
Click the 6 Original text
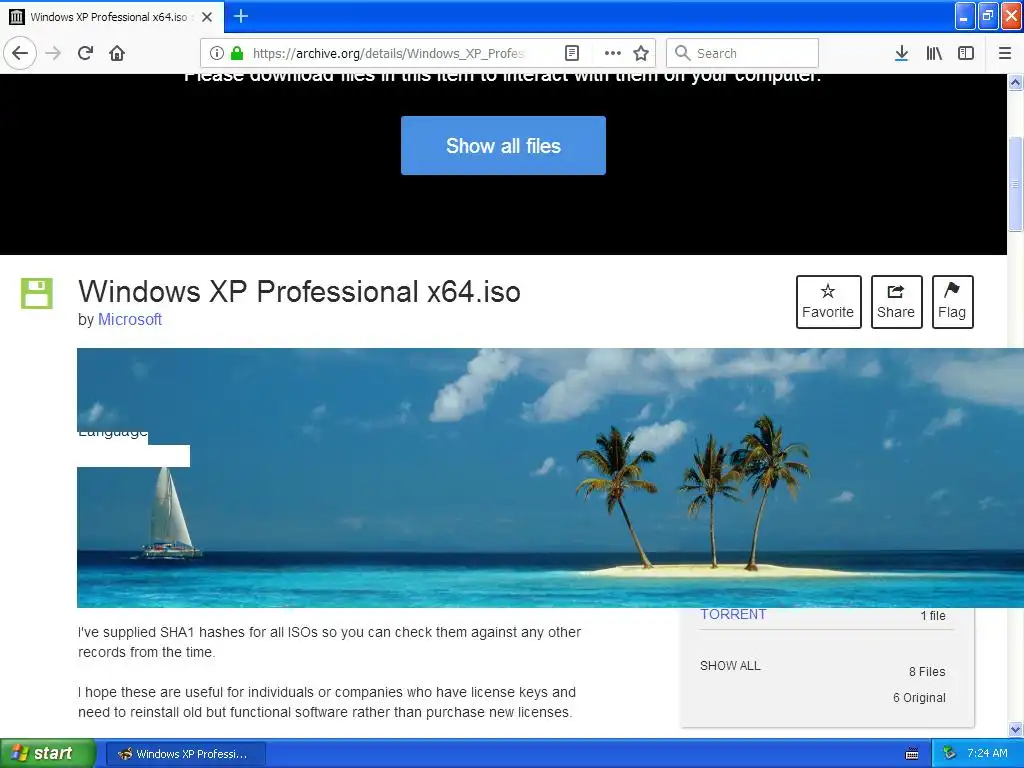[x=919, y=697]
